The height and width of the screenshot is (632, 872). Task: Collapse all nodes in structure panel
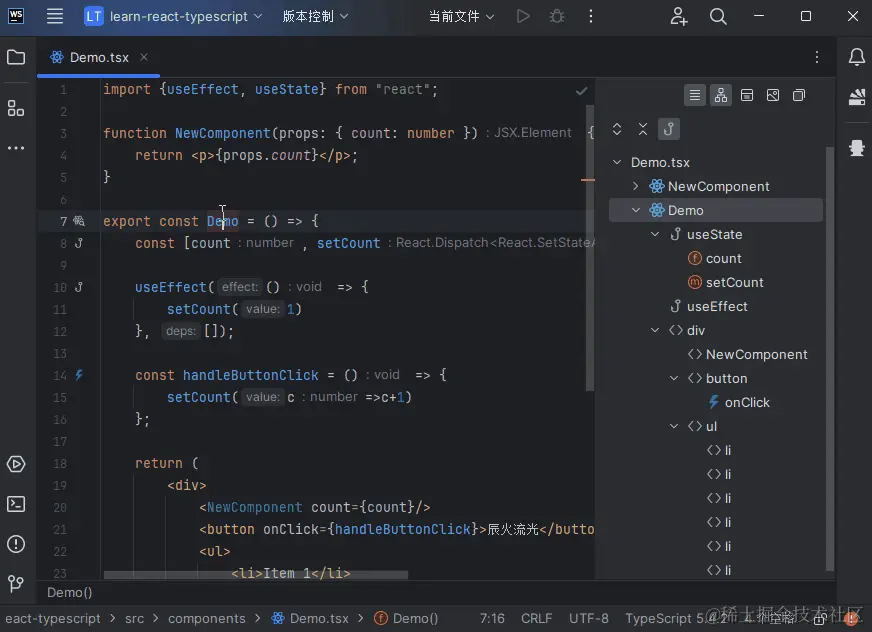click(x=642, y=129)
